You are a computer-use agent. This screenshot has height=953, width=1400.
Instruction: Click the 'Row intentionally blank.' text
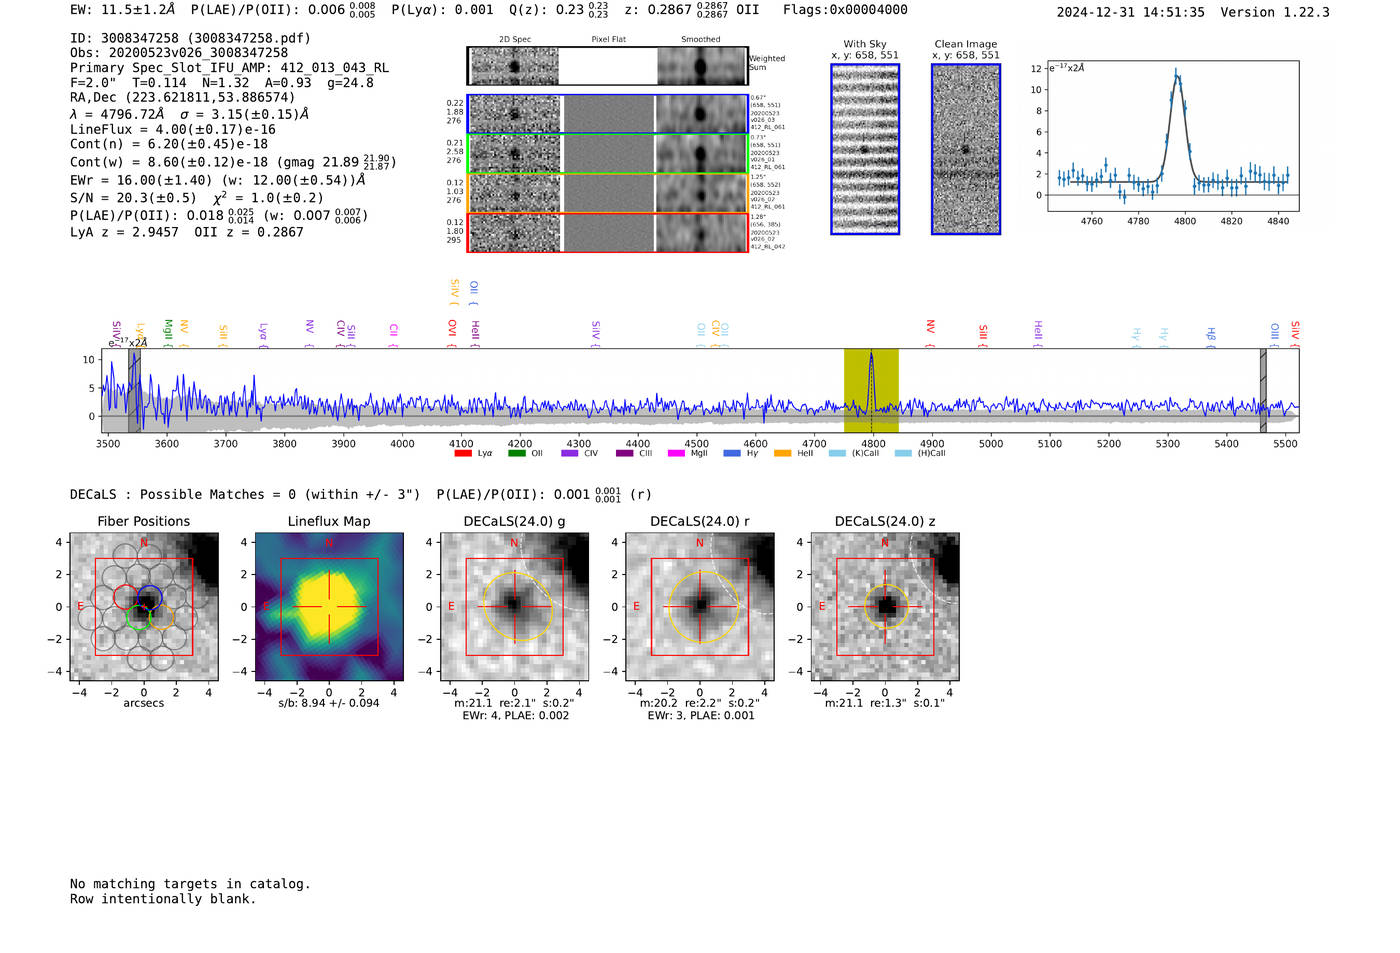163,899
